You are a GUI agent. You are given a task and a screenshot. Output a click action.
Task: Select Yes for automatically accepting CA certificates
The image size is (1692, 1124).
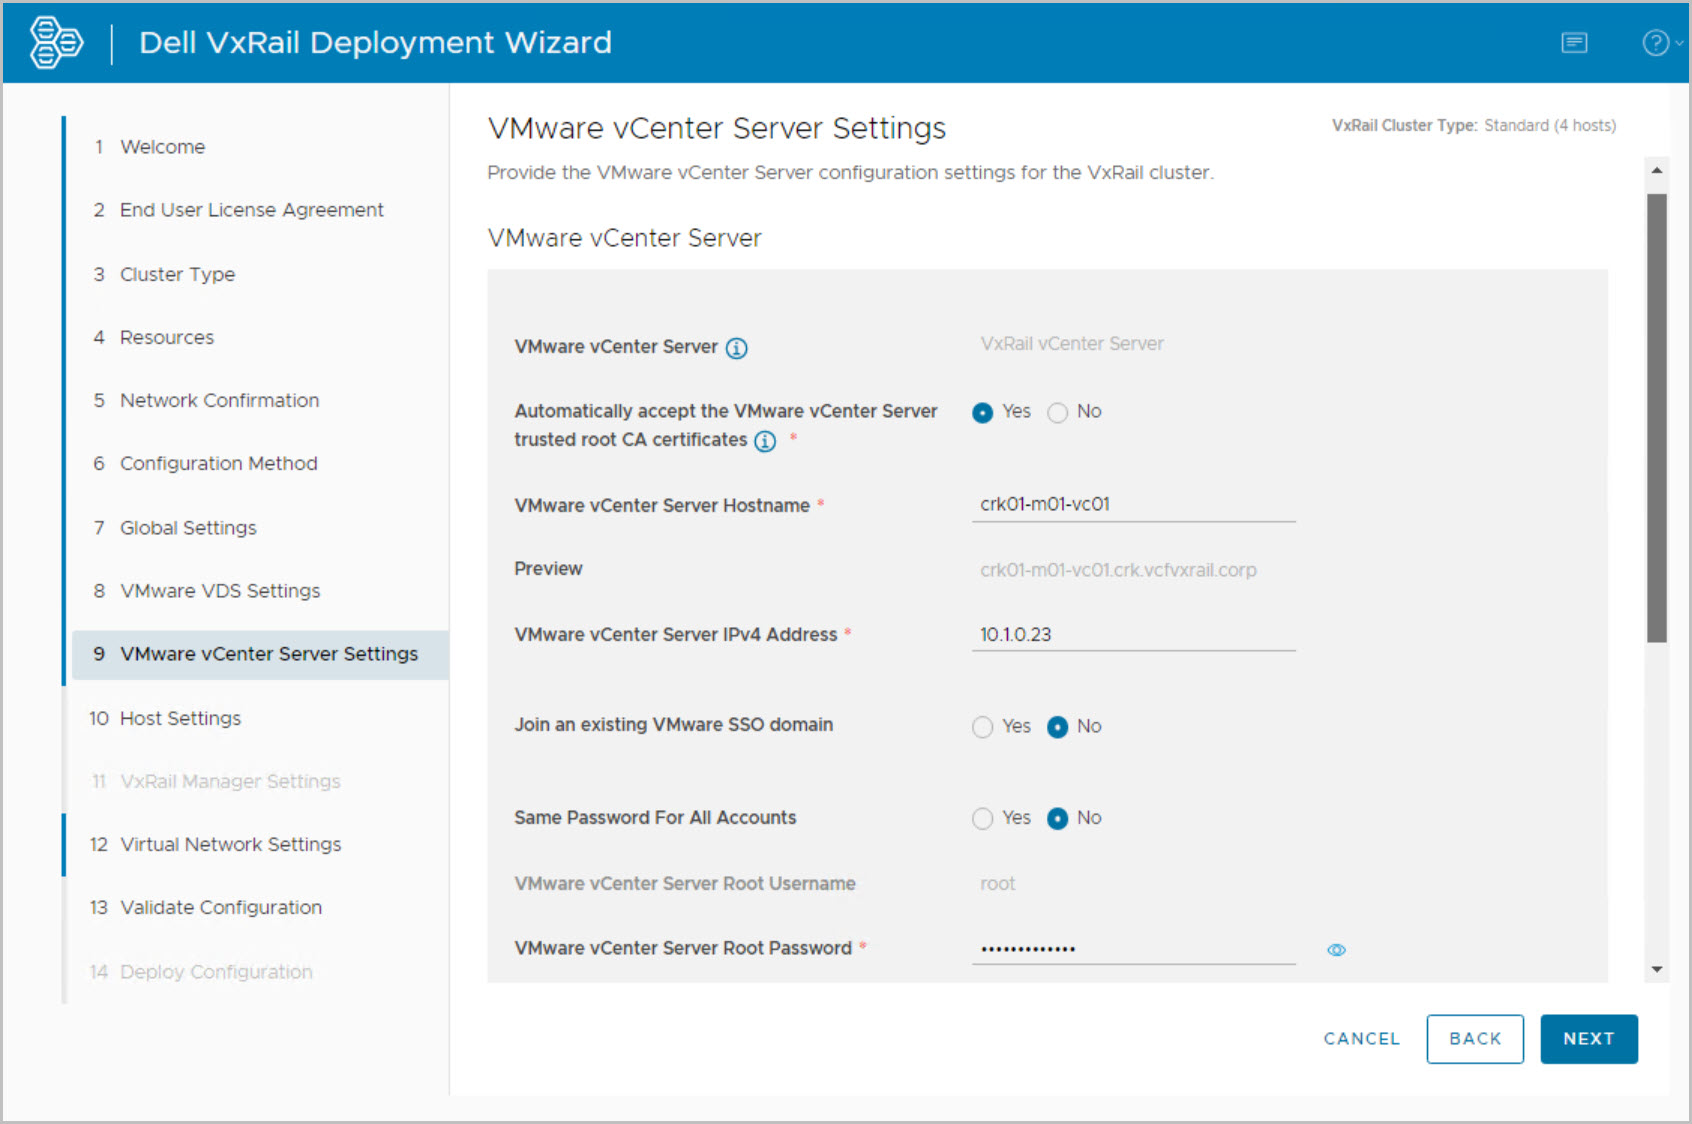click(983, 413)
